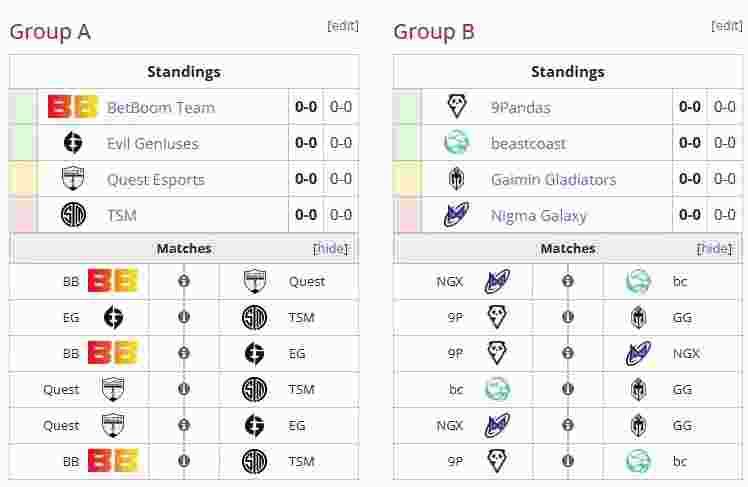Click the Nigma Galaxy logo in standings
Image resolution: width=748 pixels, height=487 pixels.
point(456,215)
